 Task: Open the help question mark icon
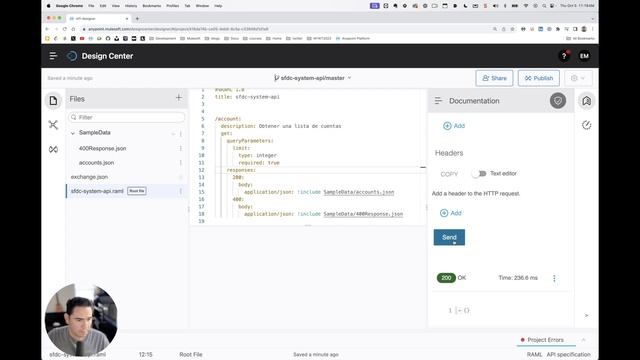(564, 56)
